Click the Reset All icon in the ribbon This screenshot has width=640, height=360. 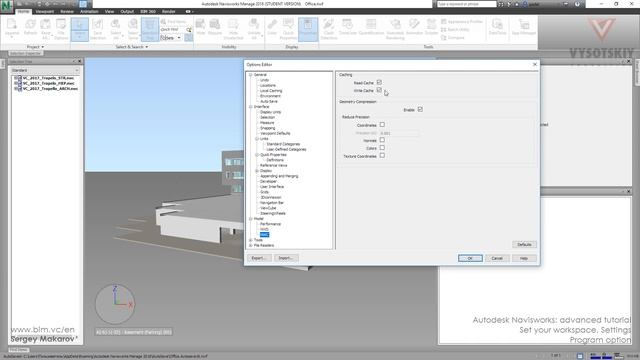tap(46, 29)
